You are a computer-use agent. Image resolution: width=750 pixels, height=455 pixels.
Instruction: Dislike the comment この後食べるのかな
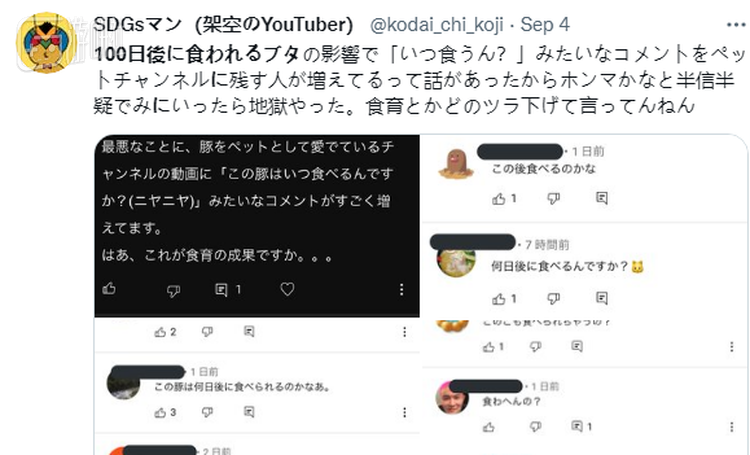553,199
